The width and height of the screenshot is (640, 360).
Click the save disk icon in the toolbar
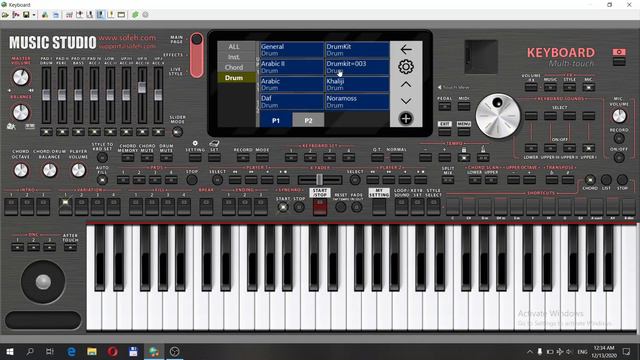click(26, 15)
